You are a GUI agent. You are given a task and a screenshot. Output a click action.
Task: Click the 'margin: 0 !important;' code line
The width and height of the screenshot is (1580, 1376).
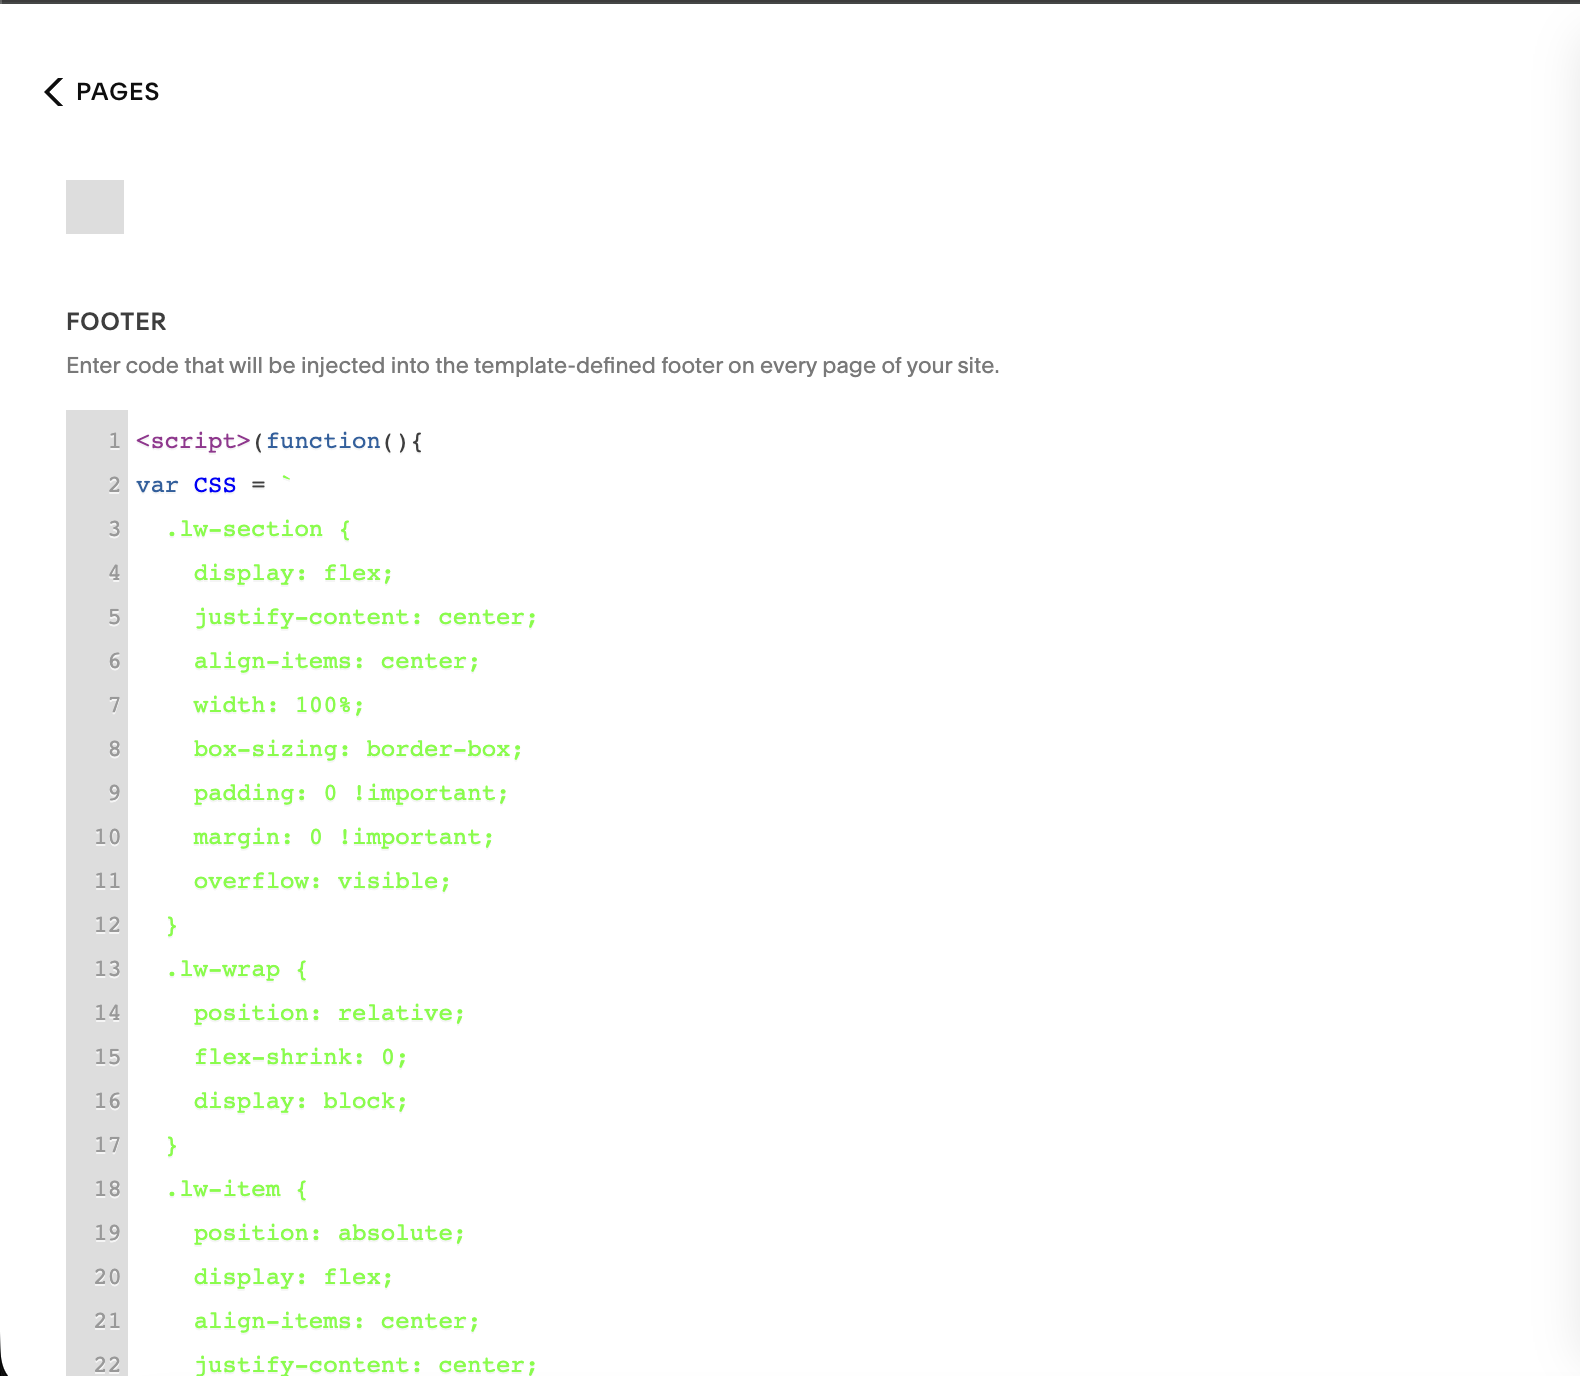[344, 837]
